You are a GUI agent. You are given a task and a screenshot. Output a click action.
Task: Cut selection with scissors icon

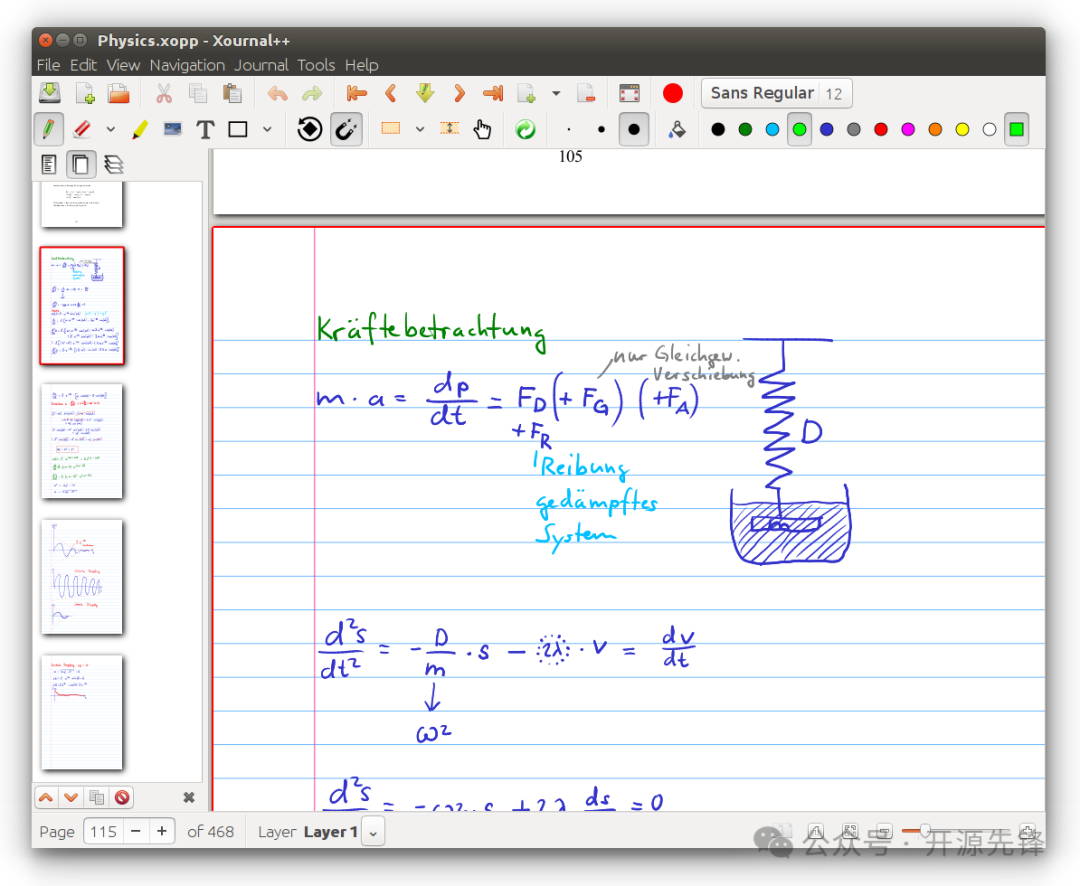164,93
